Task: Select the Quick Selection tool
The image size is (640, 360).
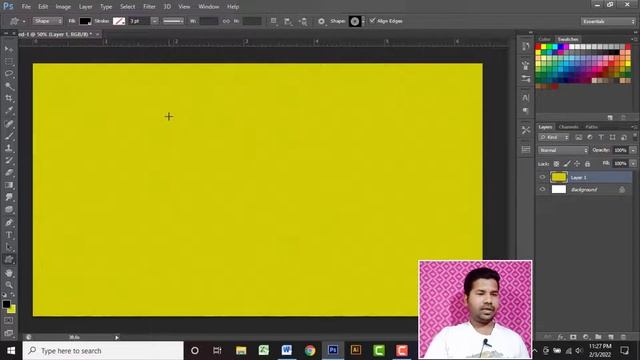Action: (x=9, y=86)
